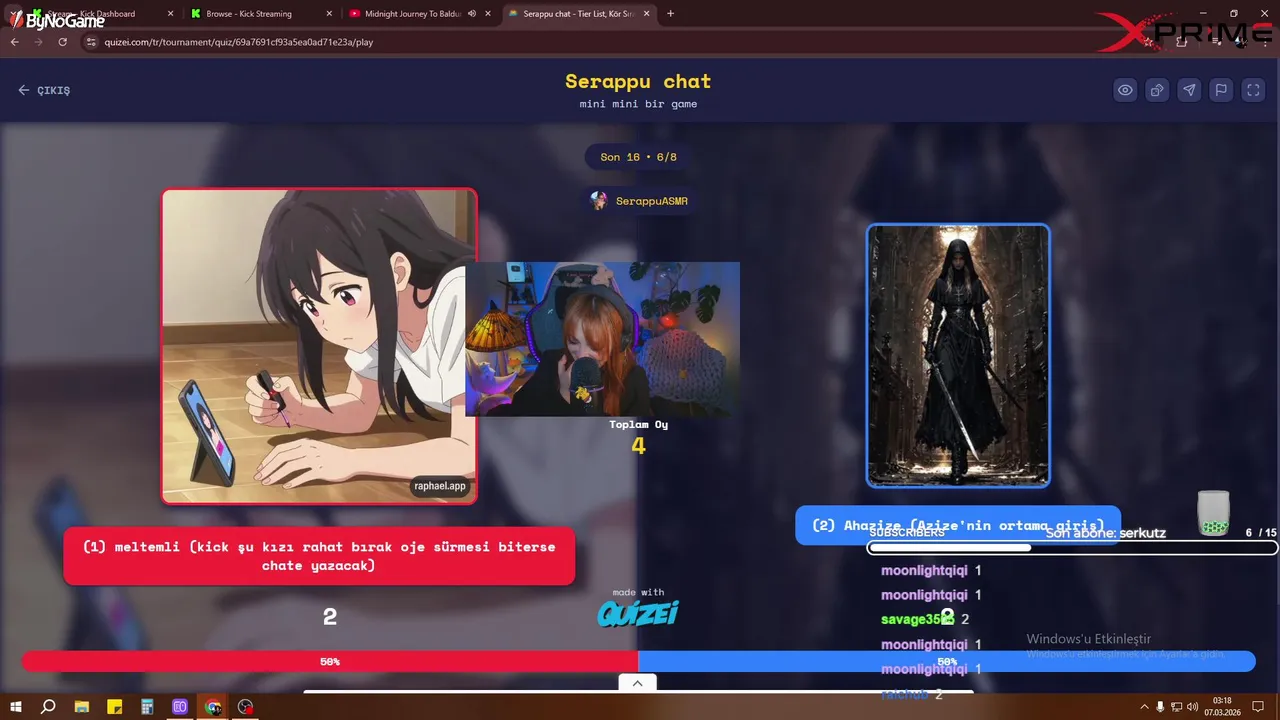The image size is (1280, 720).
Task: Open the SerappuASMR creator chip
Action: (639, 201)
